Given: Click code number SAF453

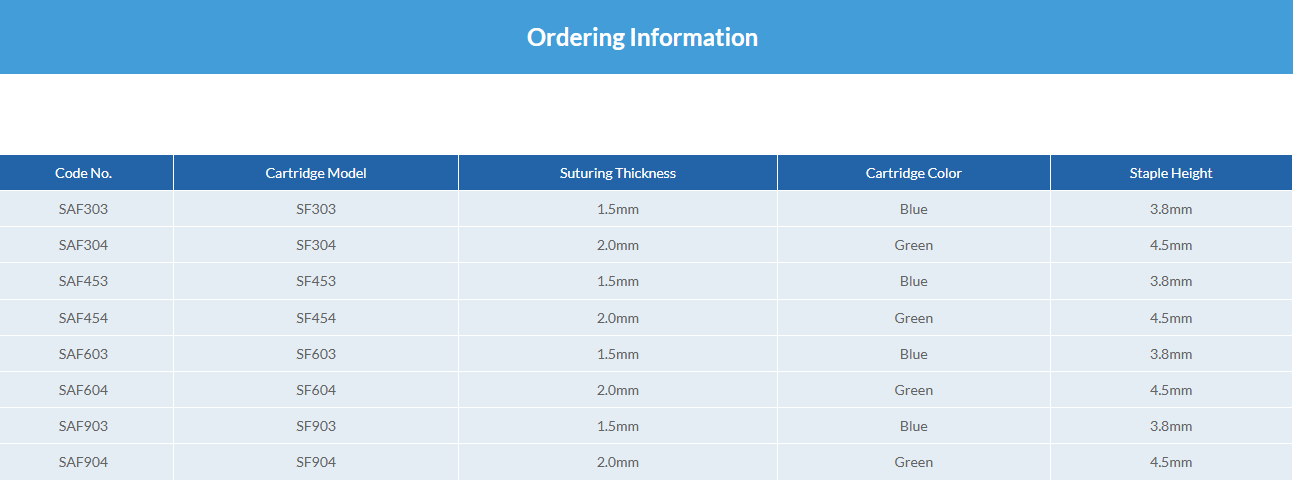Looking at the screenshot, I should 84,281.
